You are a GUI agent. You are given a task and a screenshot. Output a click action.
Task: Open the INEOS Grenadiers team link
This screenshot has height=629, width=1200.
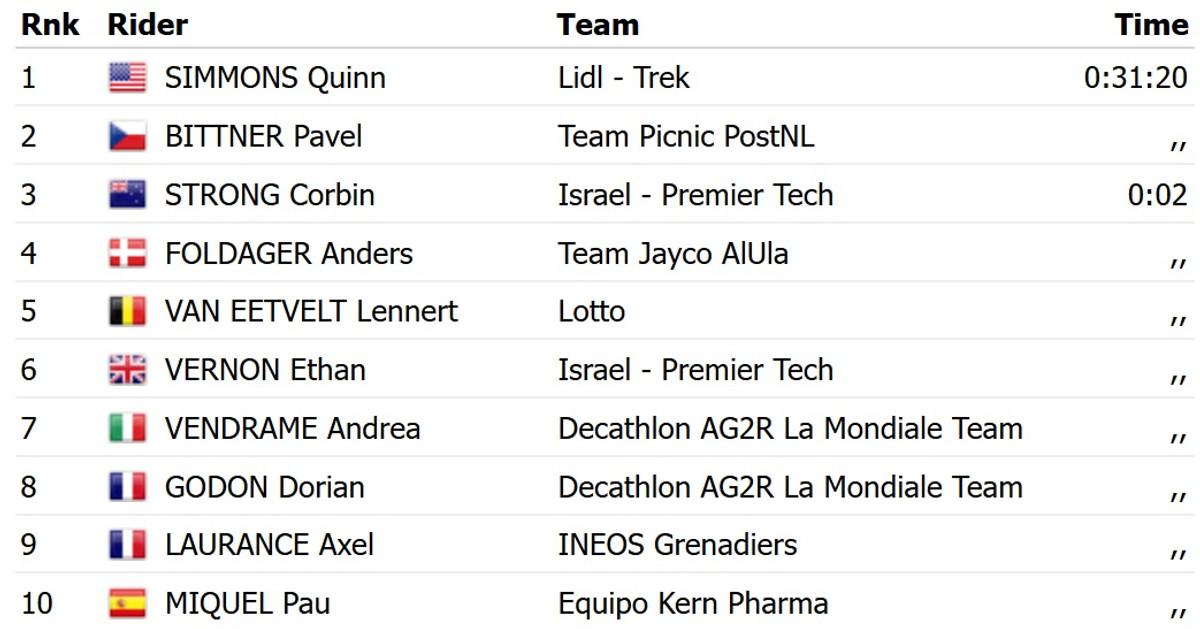(677, 545)
